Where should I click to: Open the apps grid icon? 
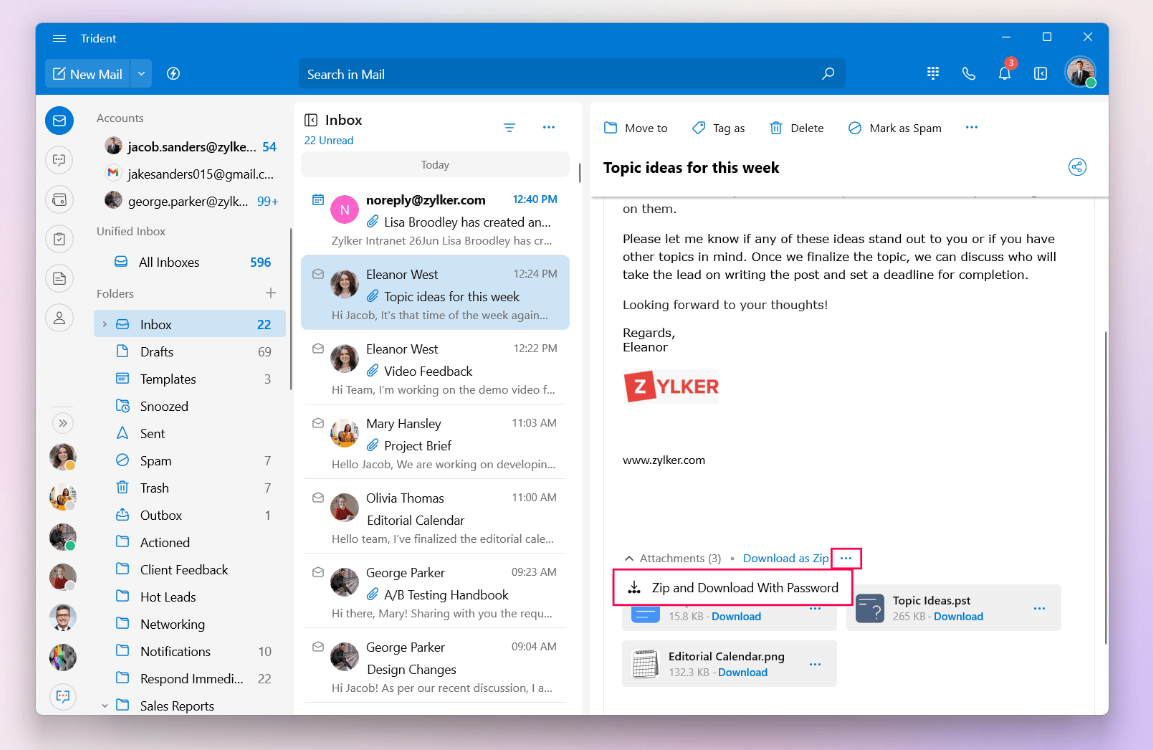click(932, 73)
